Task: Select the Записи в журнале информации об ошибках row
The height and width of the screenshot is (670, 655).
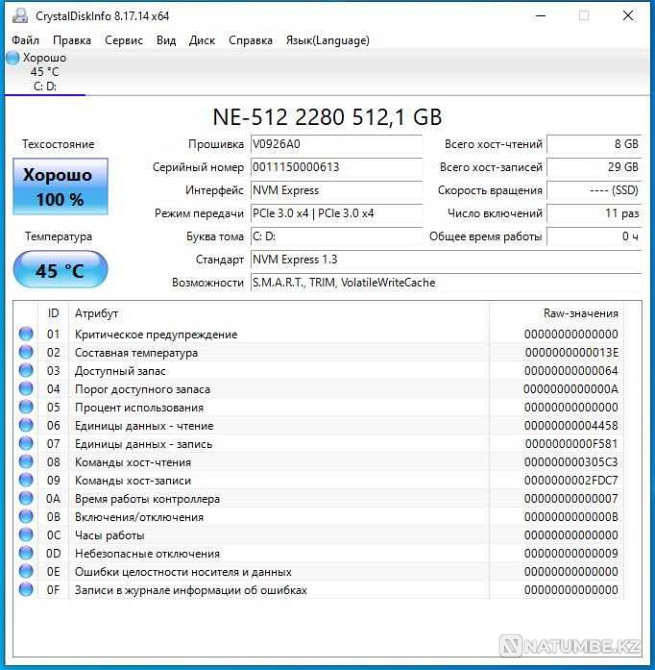Action: pyautogui.click(x=318, y=590)
